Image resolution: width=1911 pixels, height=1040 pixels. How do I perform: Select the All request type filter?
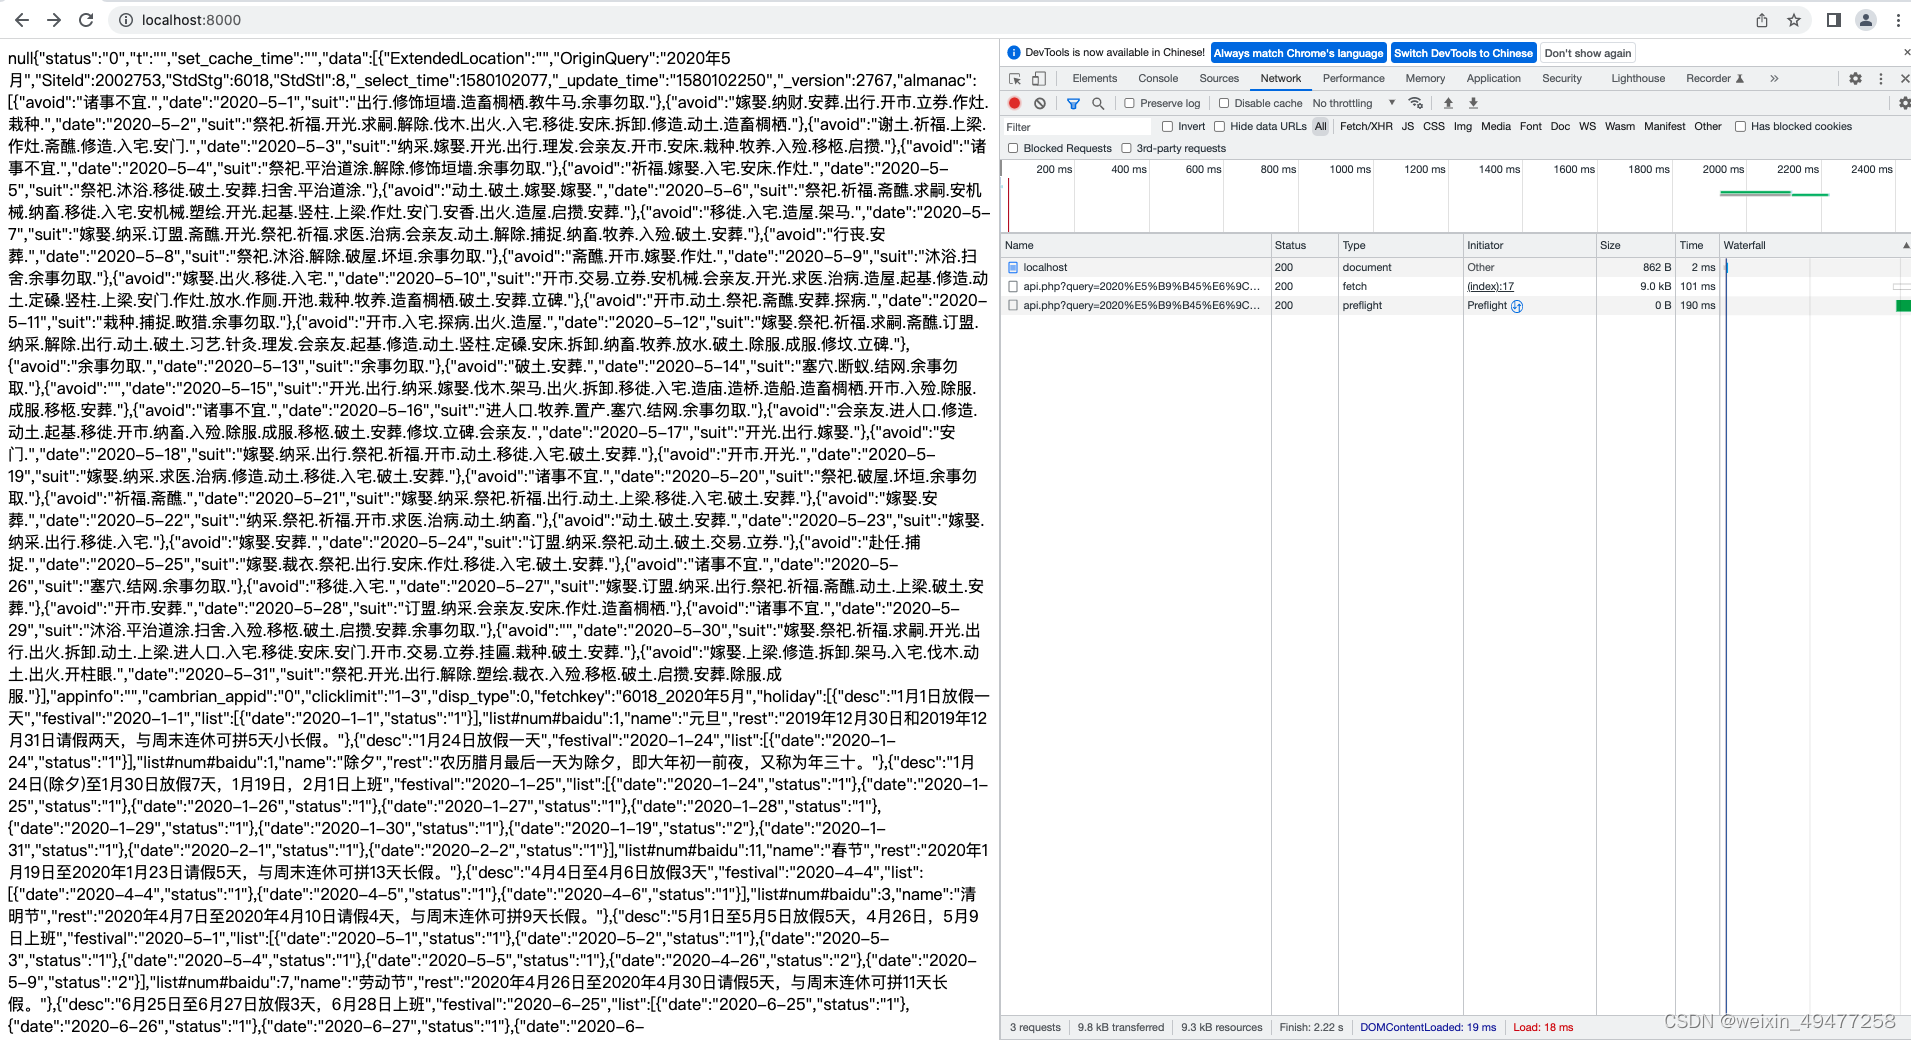click(1320, 127)
